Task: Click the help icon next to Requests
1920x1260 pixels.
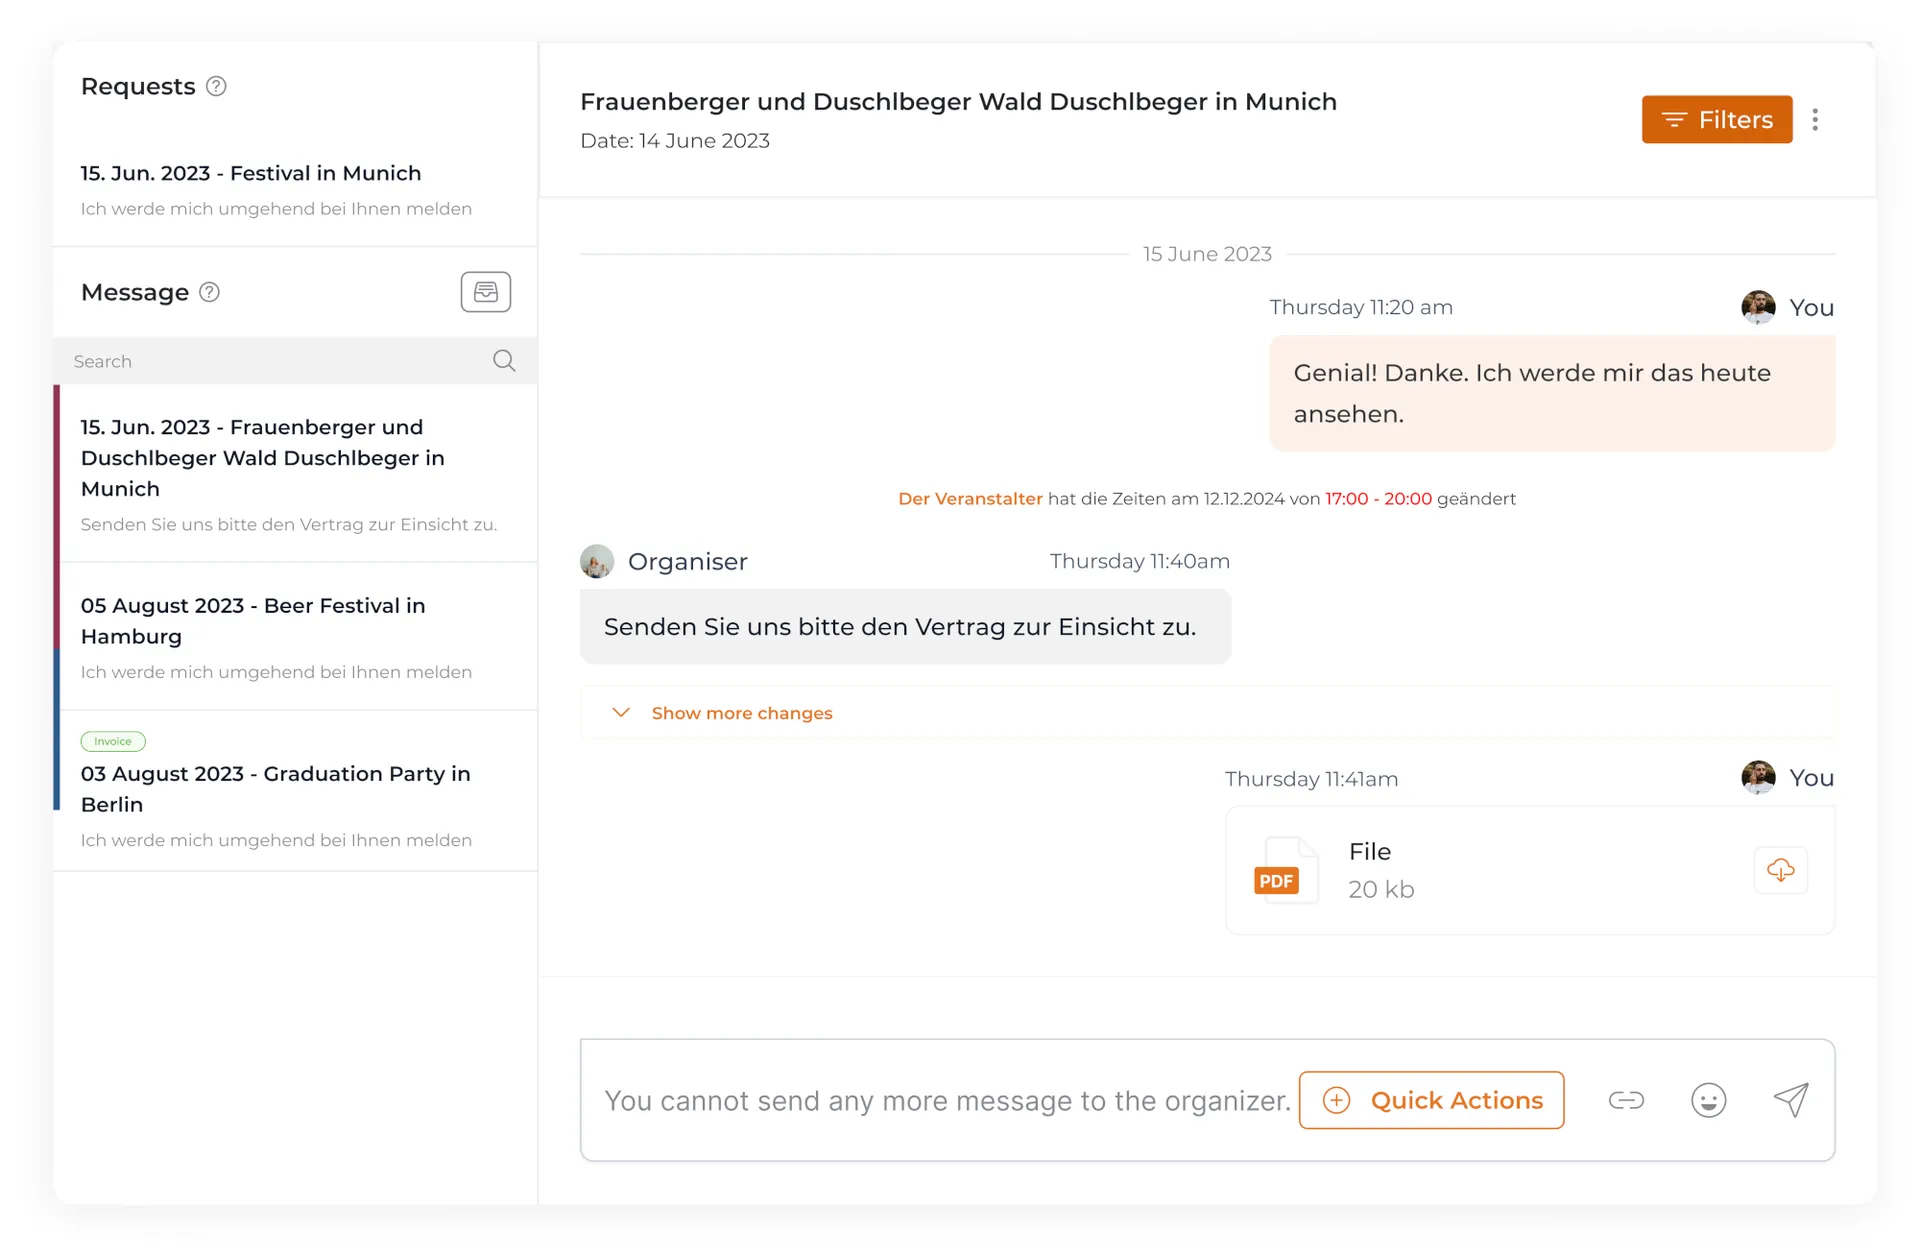Action: 216,87
